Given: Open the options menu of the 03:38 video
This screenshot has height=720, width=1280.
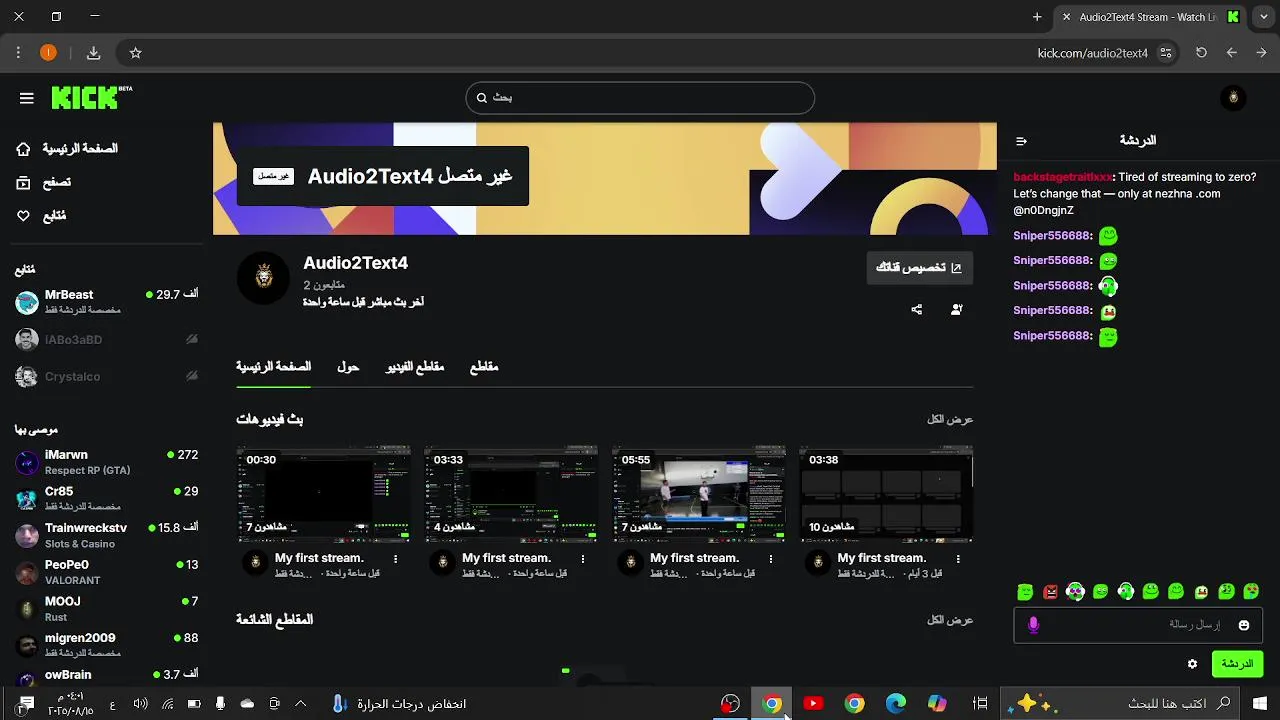Looking at the screenshot, I should (x=958, y=559).
